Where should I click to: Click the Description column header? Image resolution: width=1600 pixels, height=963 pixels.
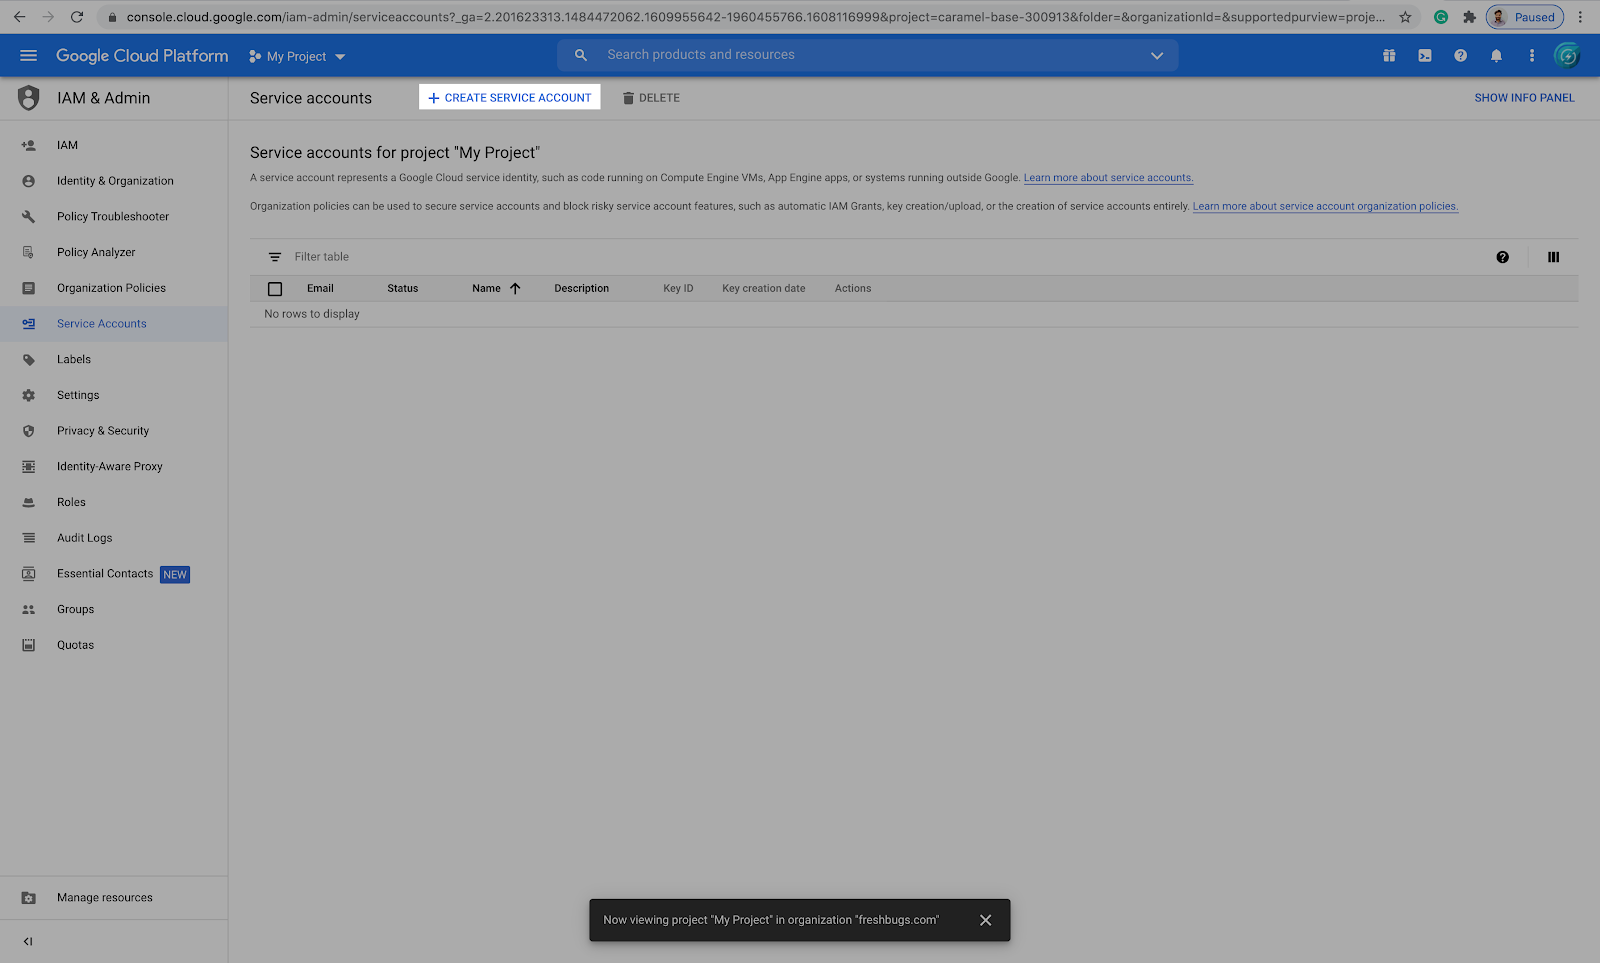[x=581, y=288]
